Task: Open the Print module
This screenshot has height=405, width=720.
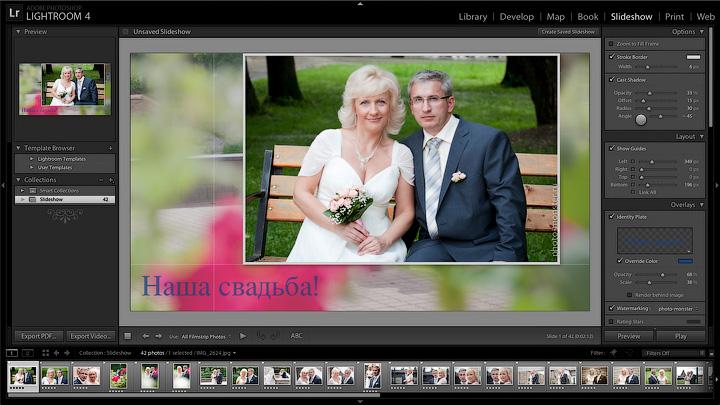Action: click(x=674, y=17)
